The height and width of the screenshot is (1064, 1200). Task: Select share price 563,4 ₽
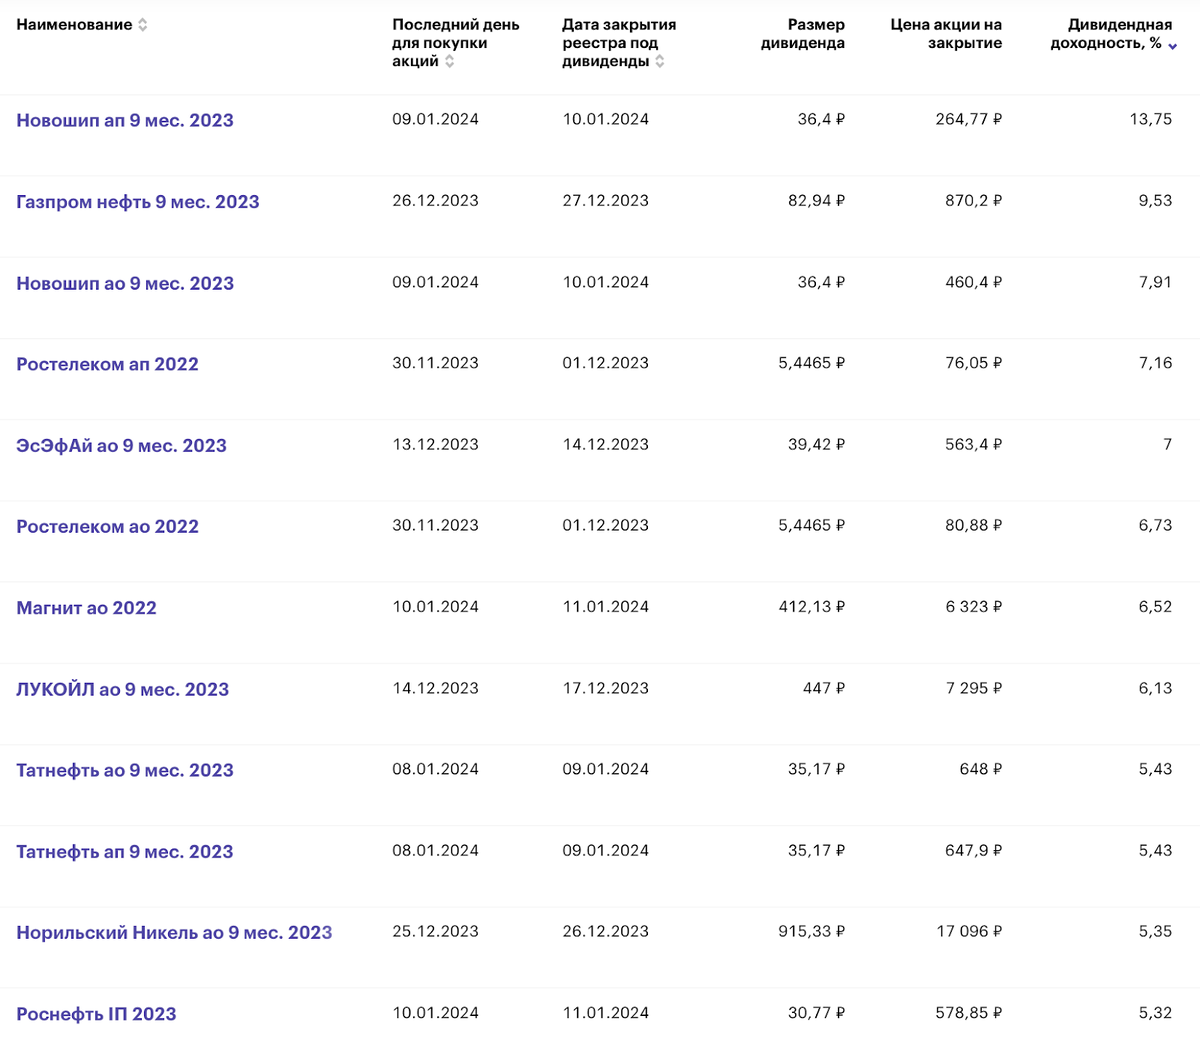coord(974,444)
